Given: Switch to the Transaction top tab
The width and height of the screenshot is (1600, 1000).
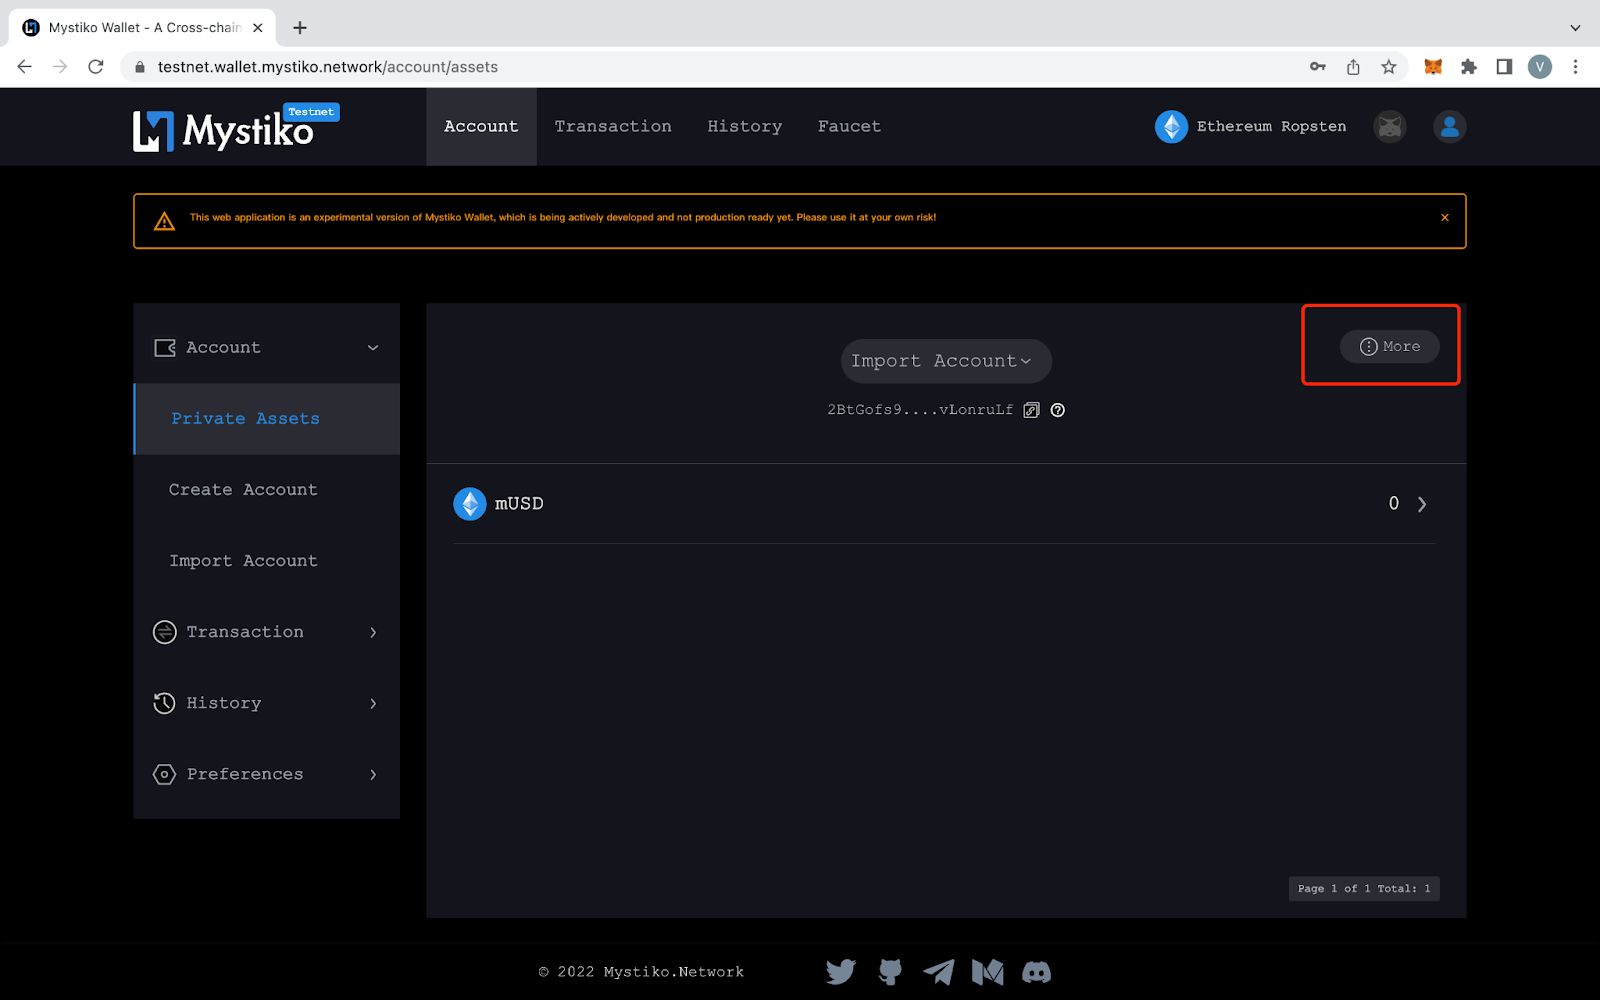Looking at the screenshot, I should (x=613, y=127).
